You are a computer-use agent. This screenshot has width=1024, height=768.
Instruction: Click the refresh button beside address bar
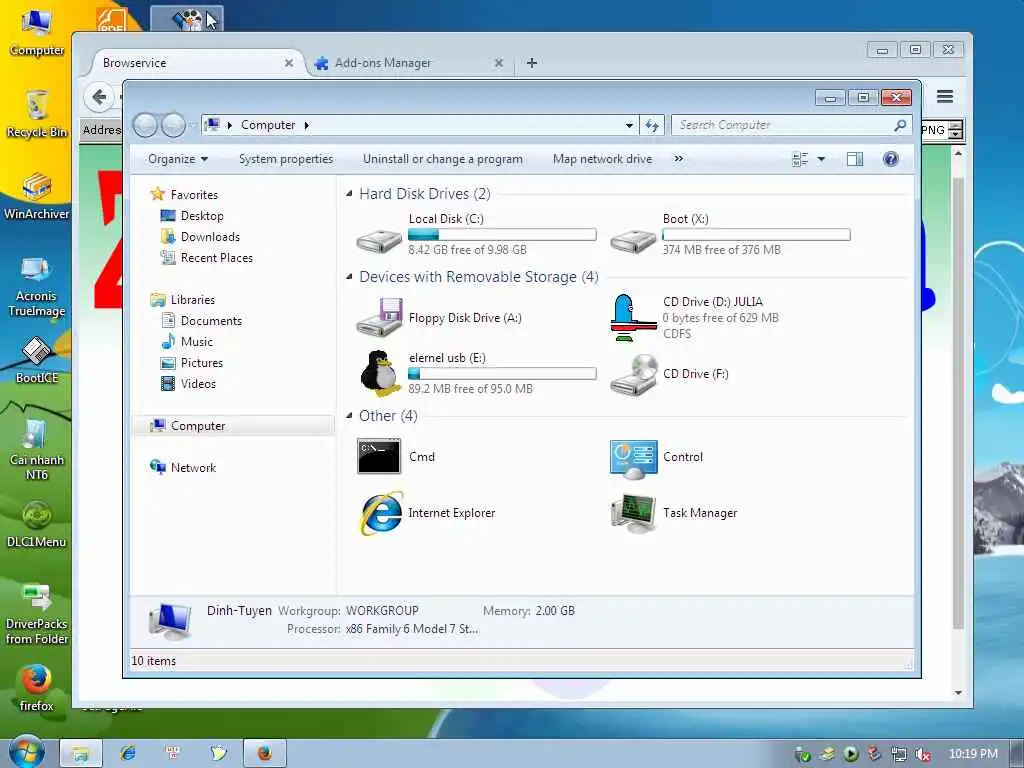tap(652, 125)
